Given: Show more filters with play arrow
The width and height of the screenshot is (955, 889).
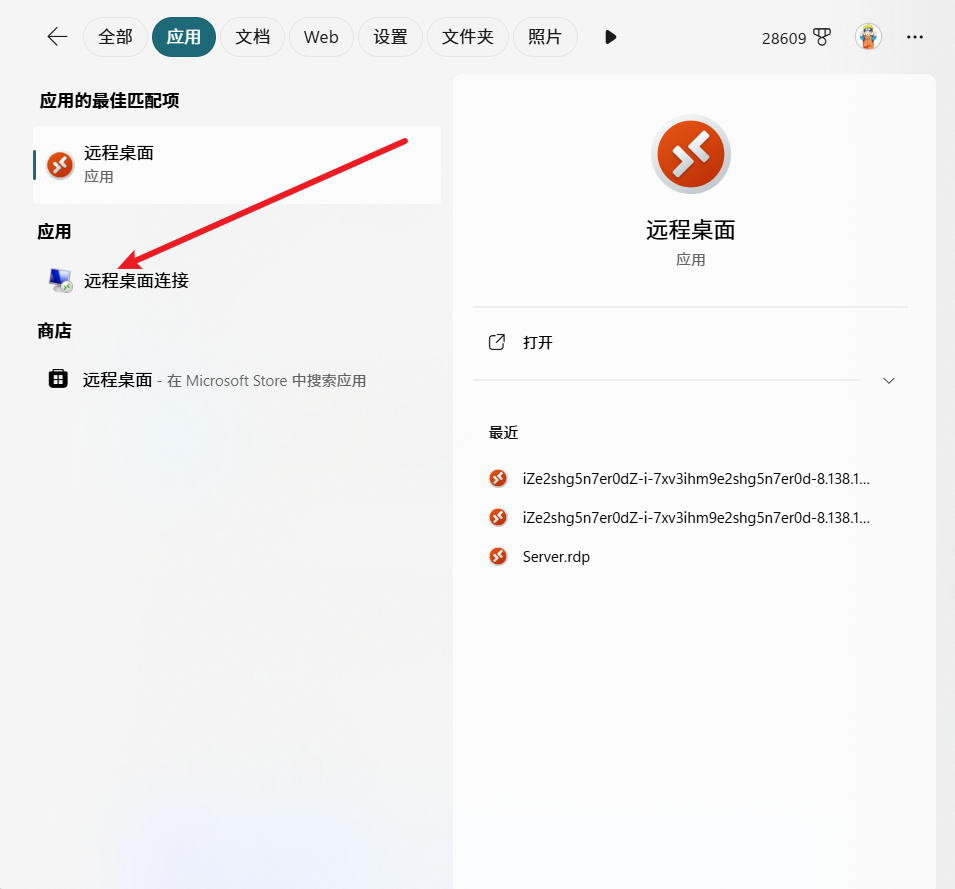Looking at the screenshot, I should tap(610, 37).
